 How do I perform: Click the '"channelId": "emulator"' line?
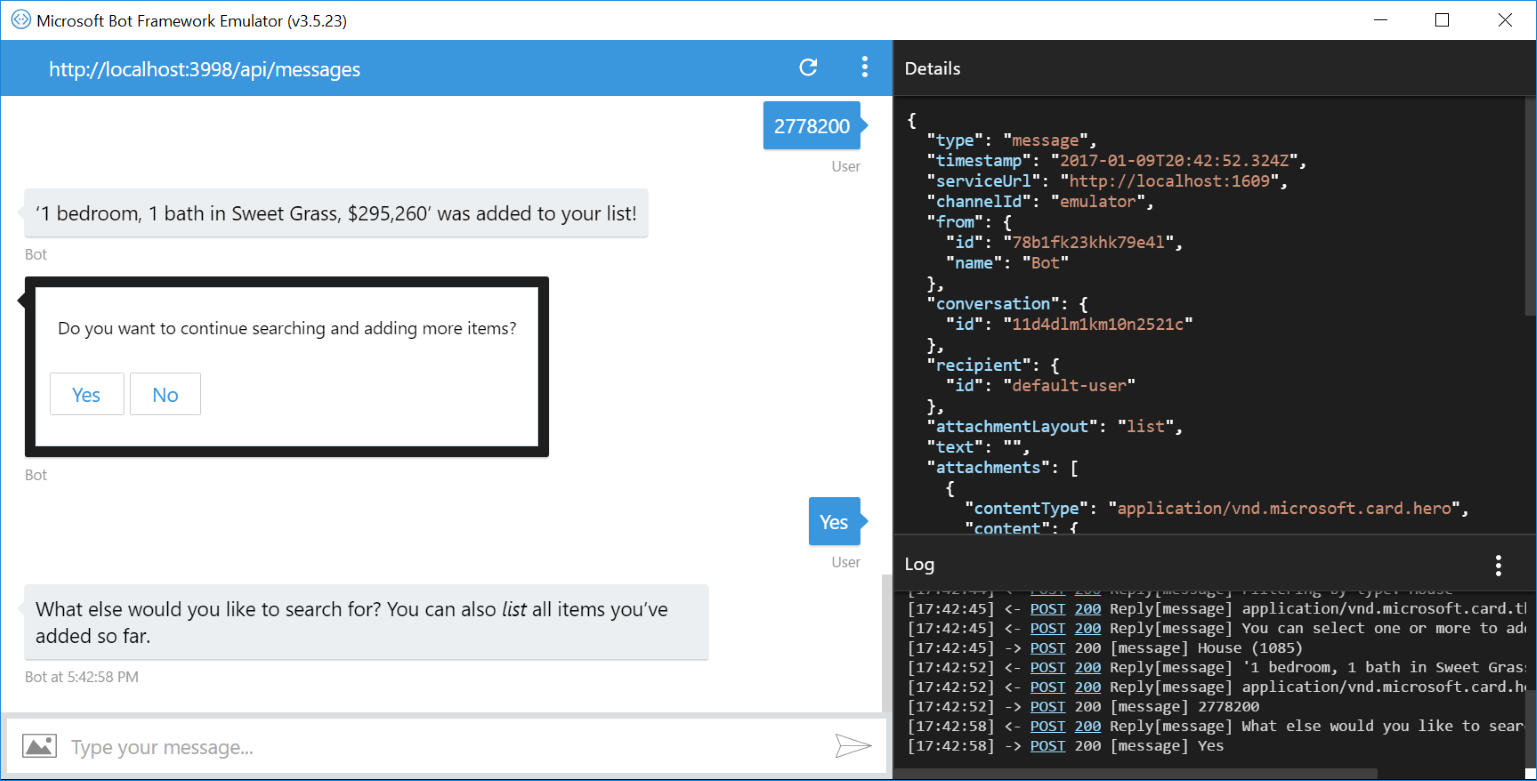coord(1039,201)
